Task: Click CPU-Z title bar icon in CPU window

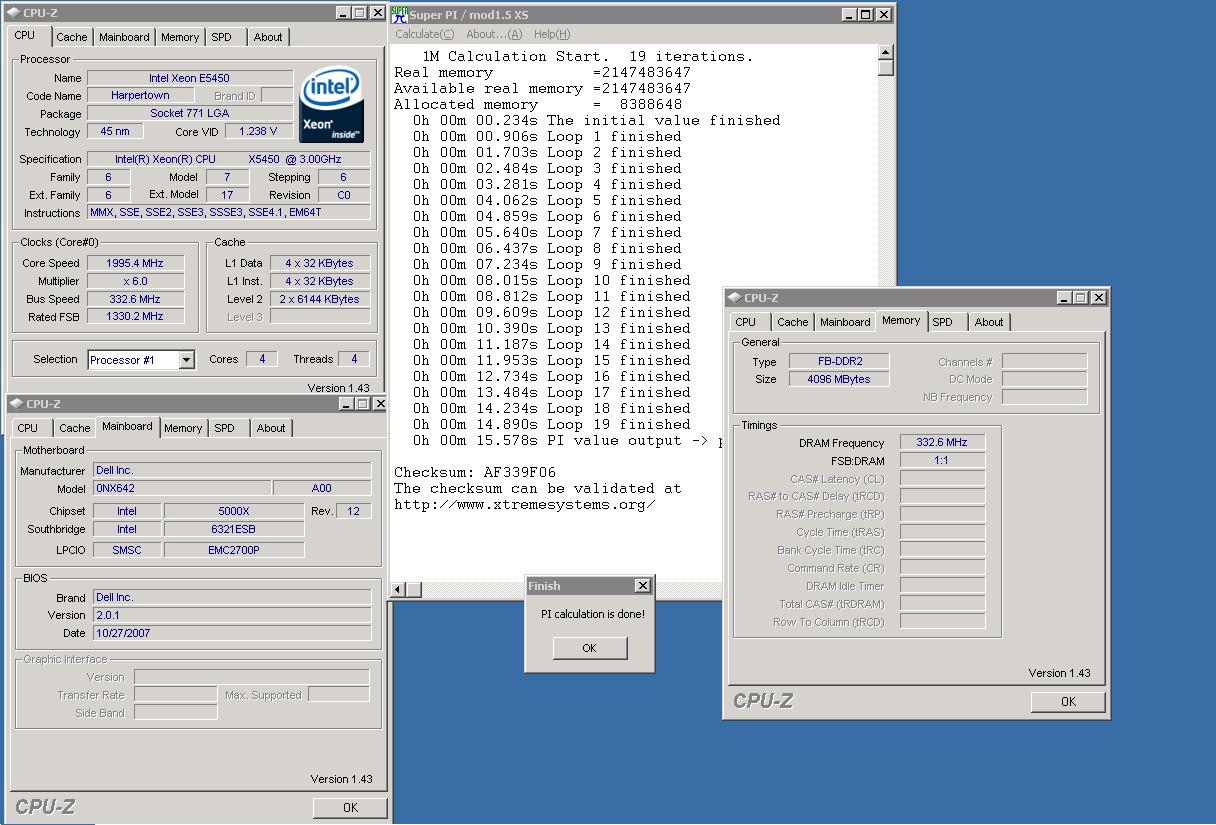Action: 16,13
